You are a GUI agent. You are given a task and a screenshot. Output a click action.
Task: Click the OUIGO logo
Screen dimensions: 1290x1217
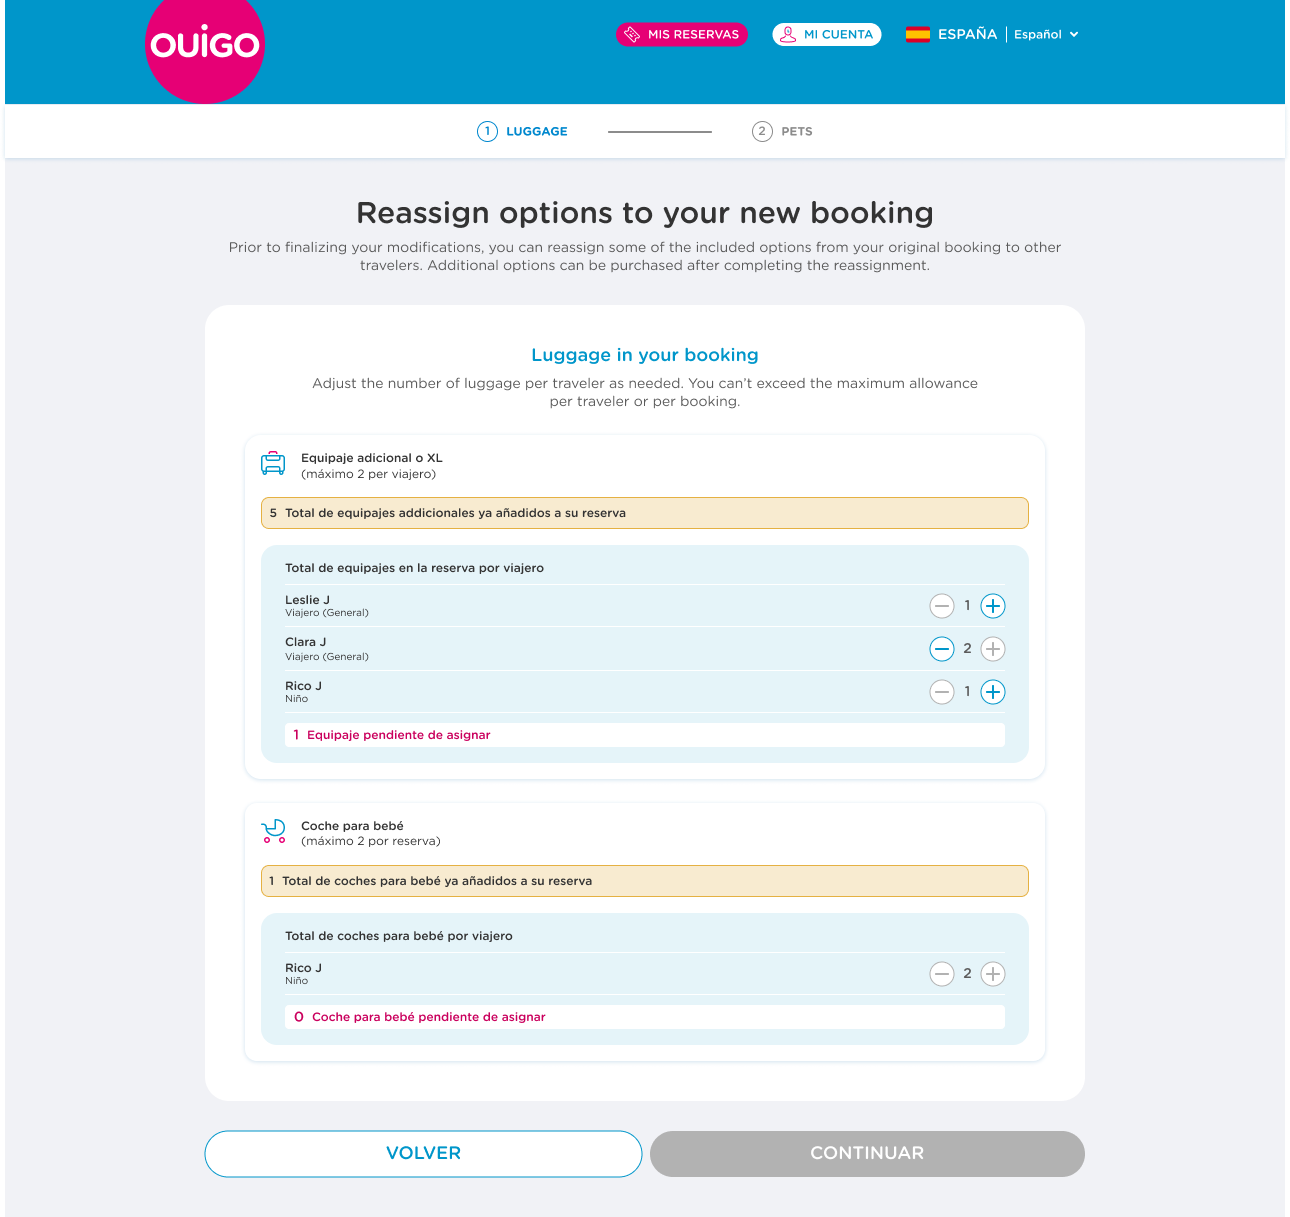[205, 45]
